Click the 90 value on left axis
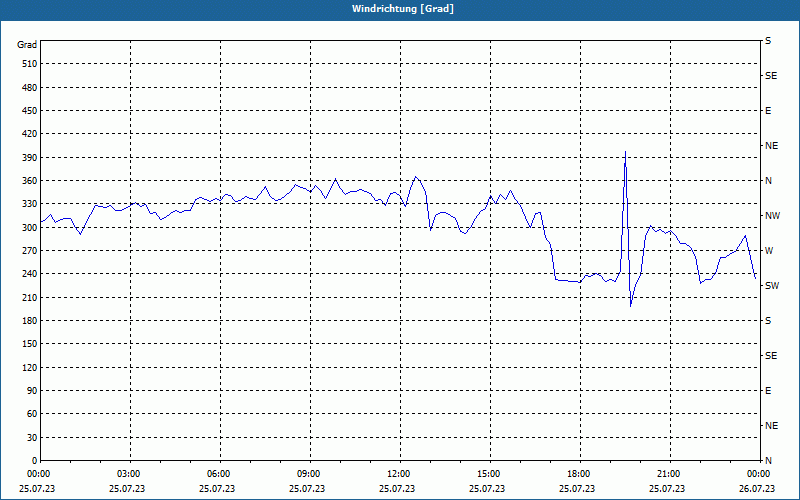The image size is (800, 500). click(x=32, y=391)
